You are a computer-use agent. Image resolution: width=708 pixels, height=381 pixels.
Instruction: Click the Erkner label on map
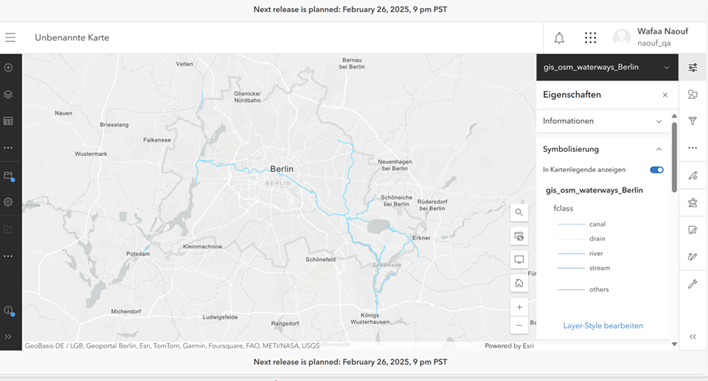(421, 237)
